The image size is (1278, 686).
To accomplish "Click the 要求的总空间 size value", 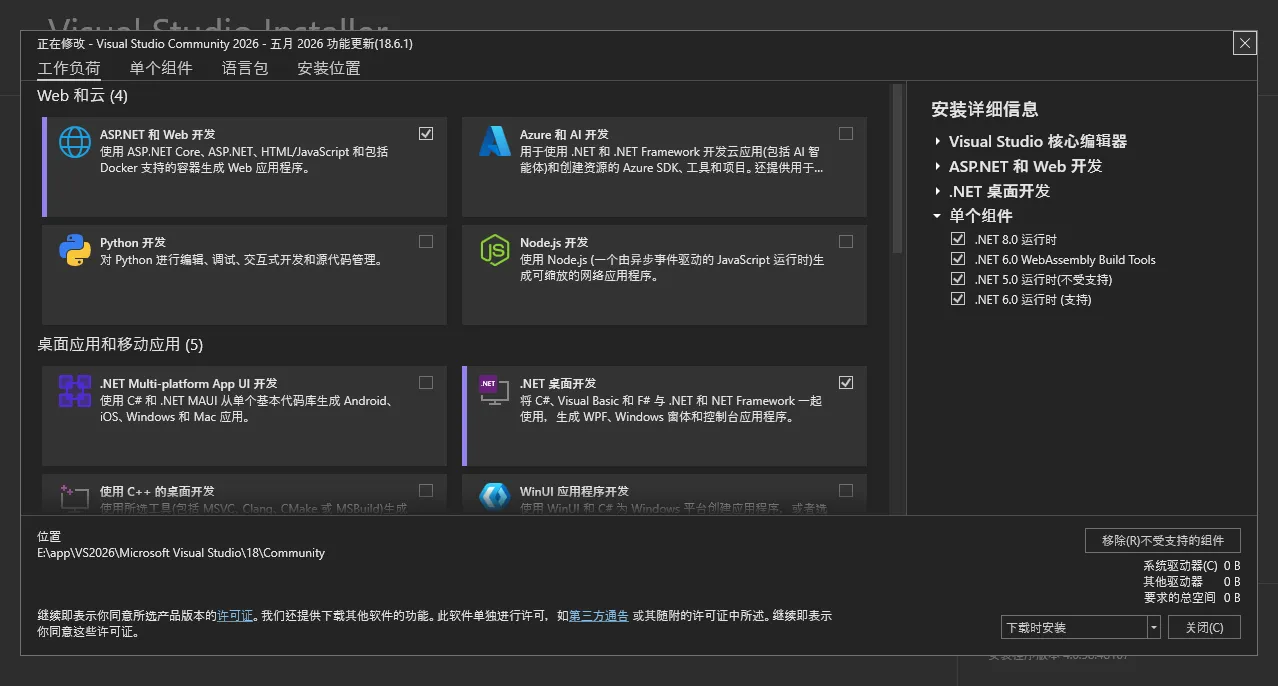I will click(x=1232, y=597).
